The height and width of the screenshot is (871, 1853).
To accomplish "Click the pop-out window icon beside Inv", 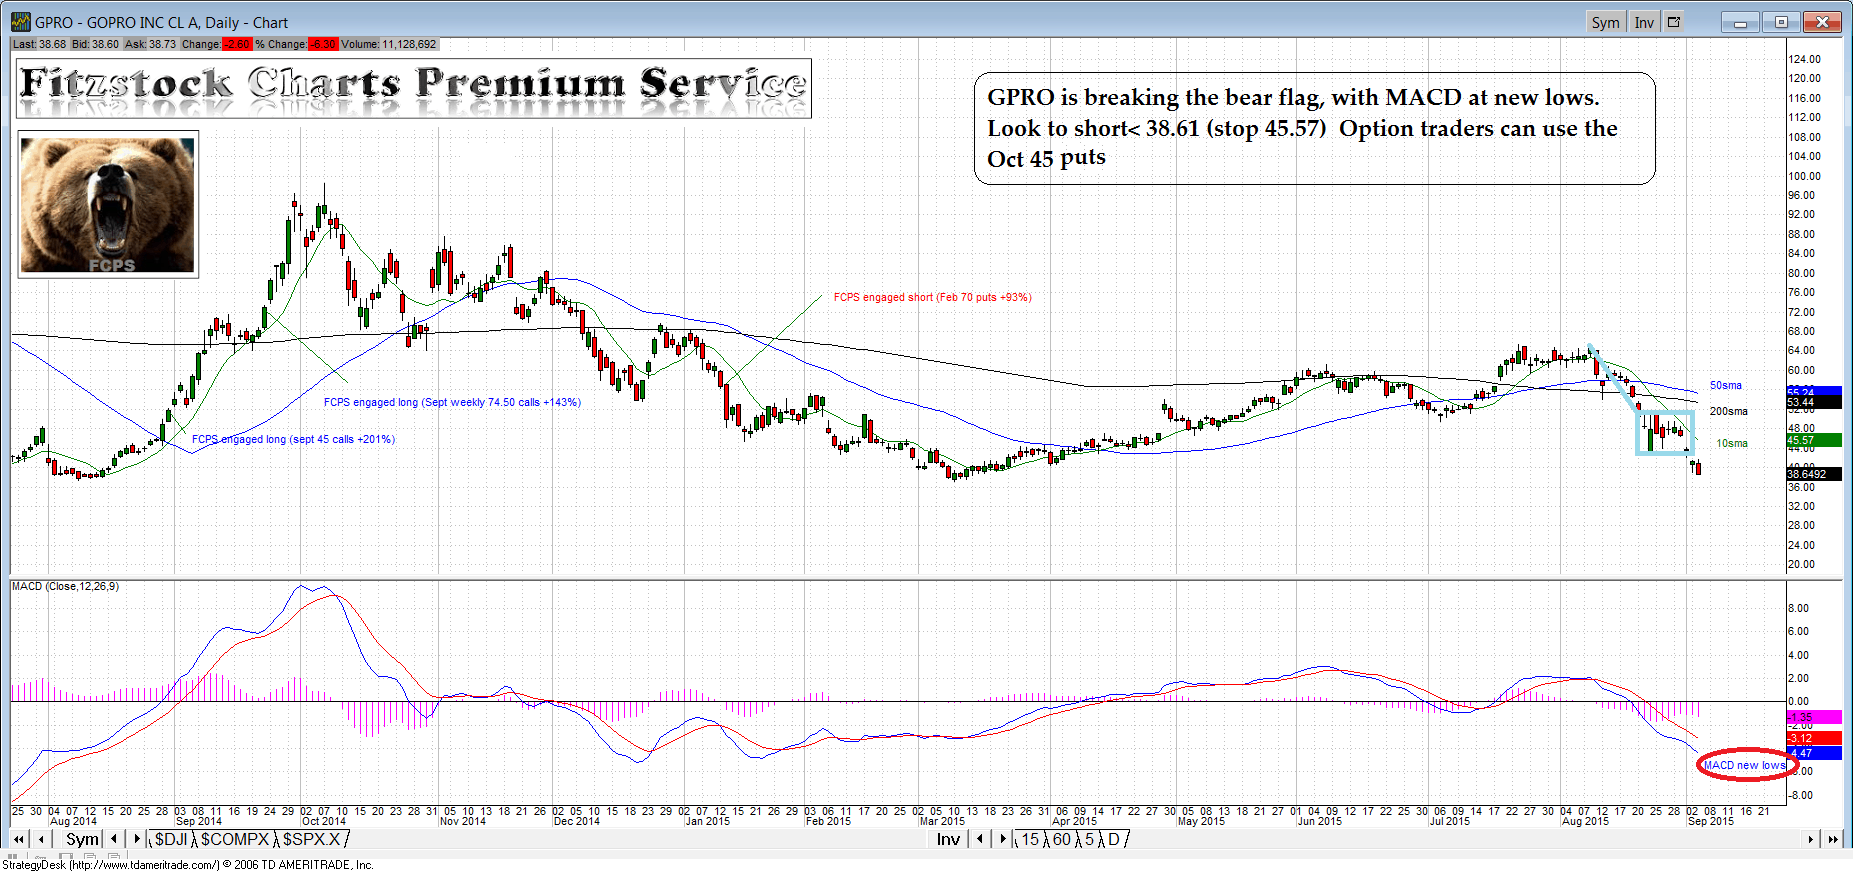I will [x=1674, y=22].
